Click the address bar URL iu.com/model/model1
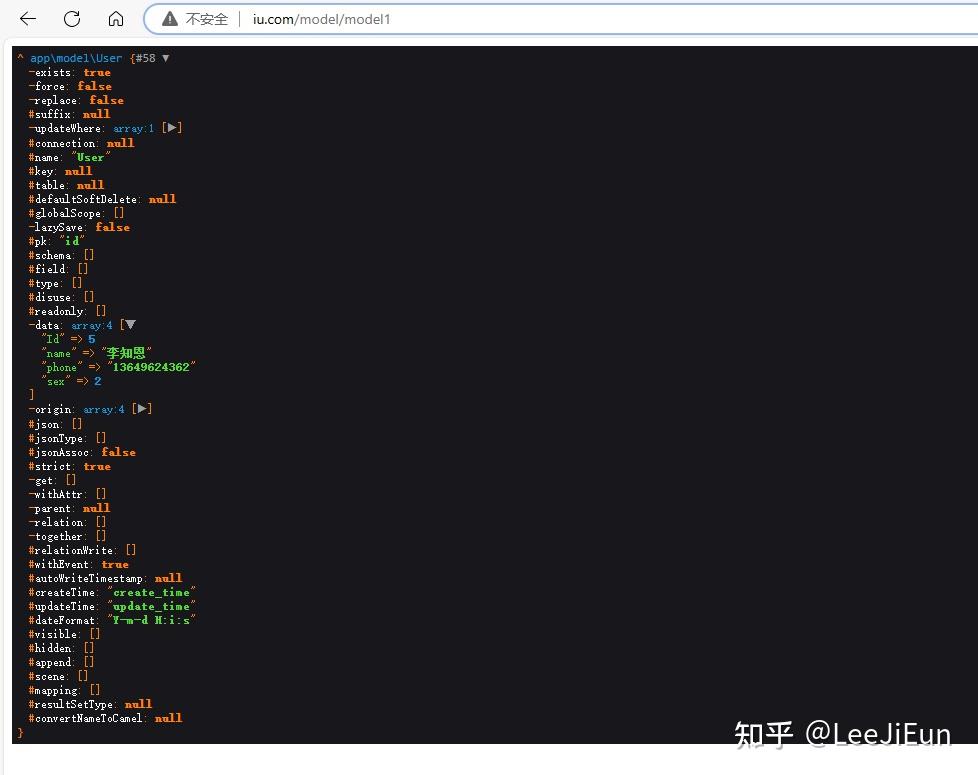Screen dimensions: 978x775 tap(321, 19)
